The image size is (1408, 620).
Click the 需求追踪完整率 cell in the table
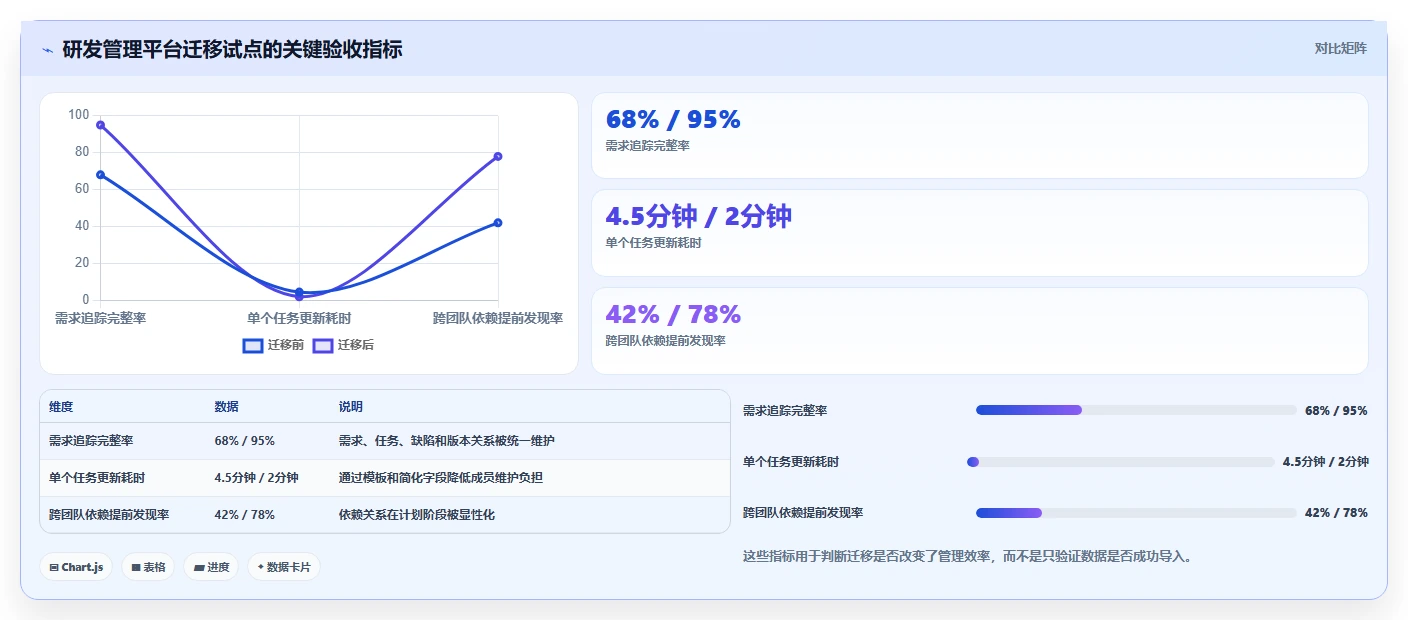click(91, 441)
